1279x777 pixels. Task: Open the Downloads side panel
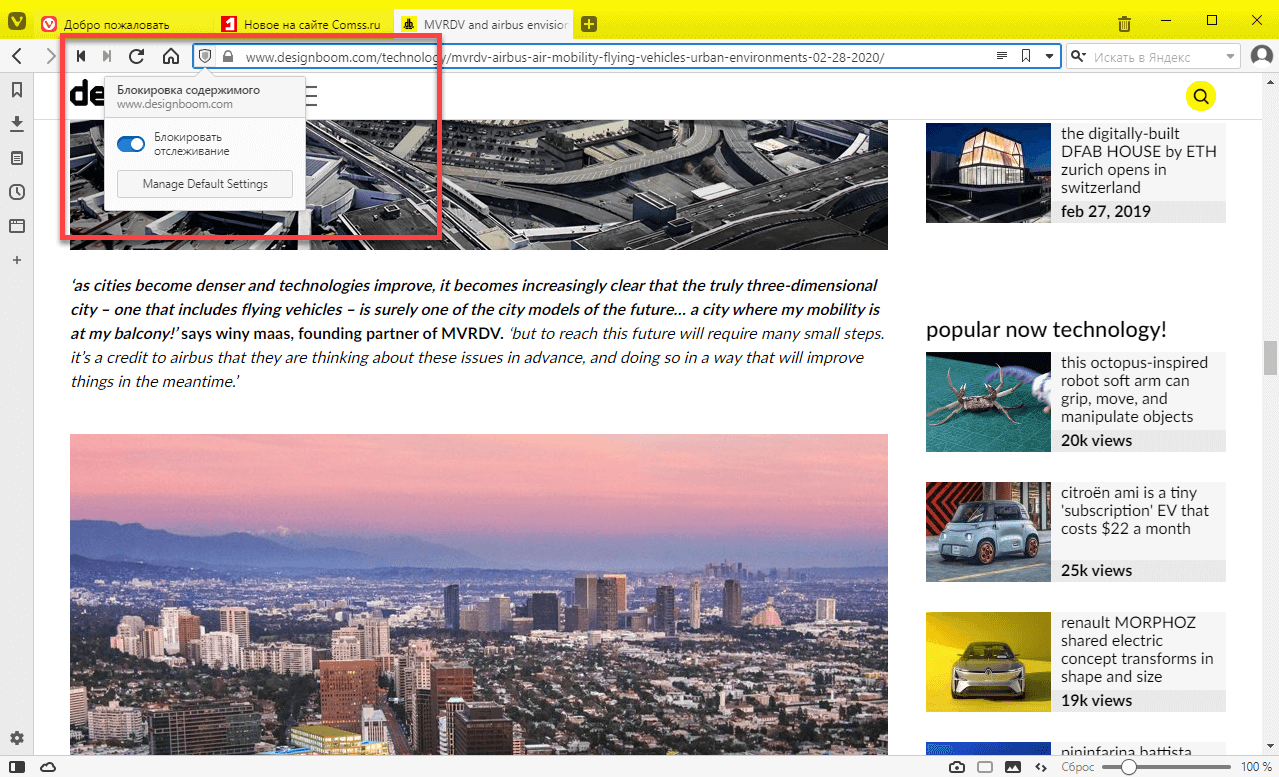pos(17,124)
